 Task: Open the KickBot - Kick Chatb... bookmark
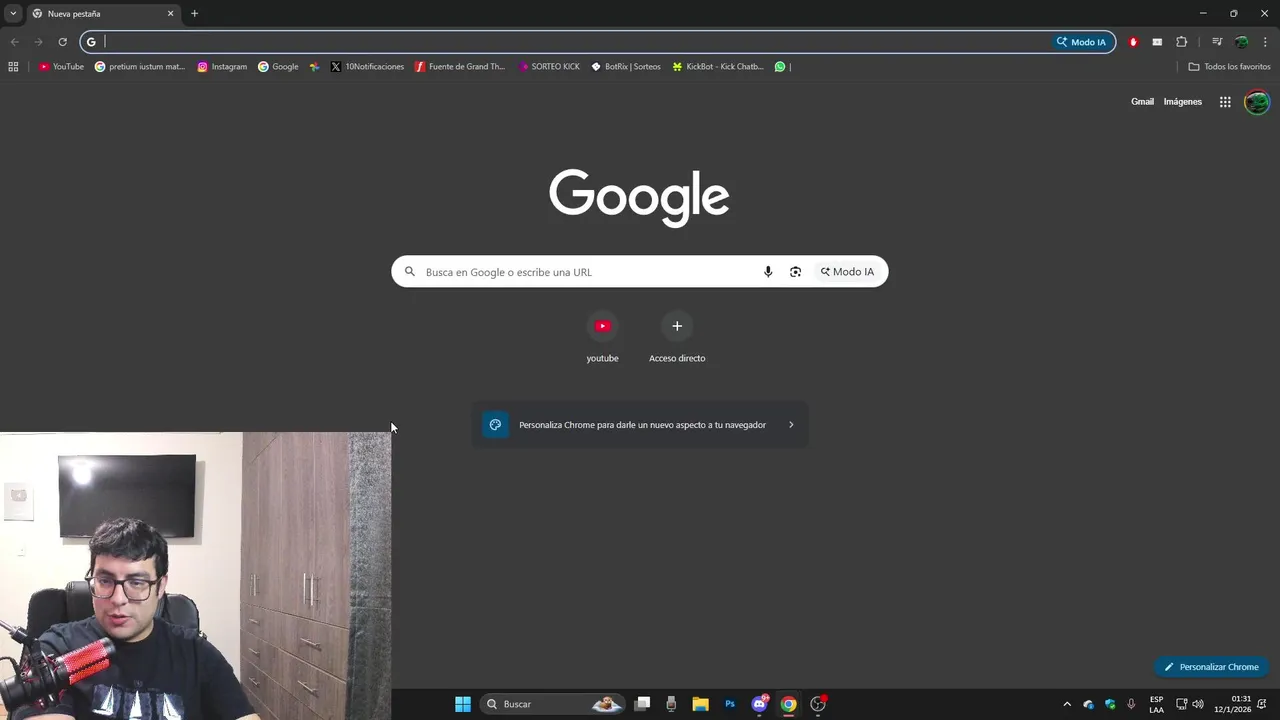(x=718, y=67)
